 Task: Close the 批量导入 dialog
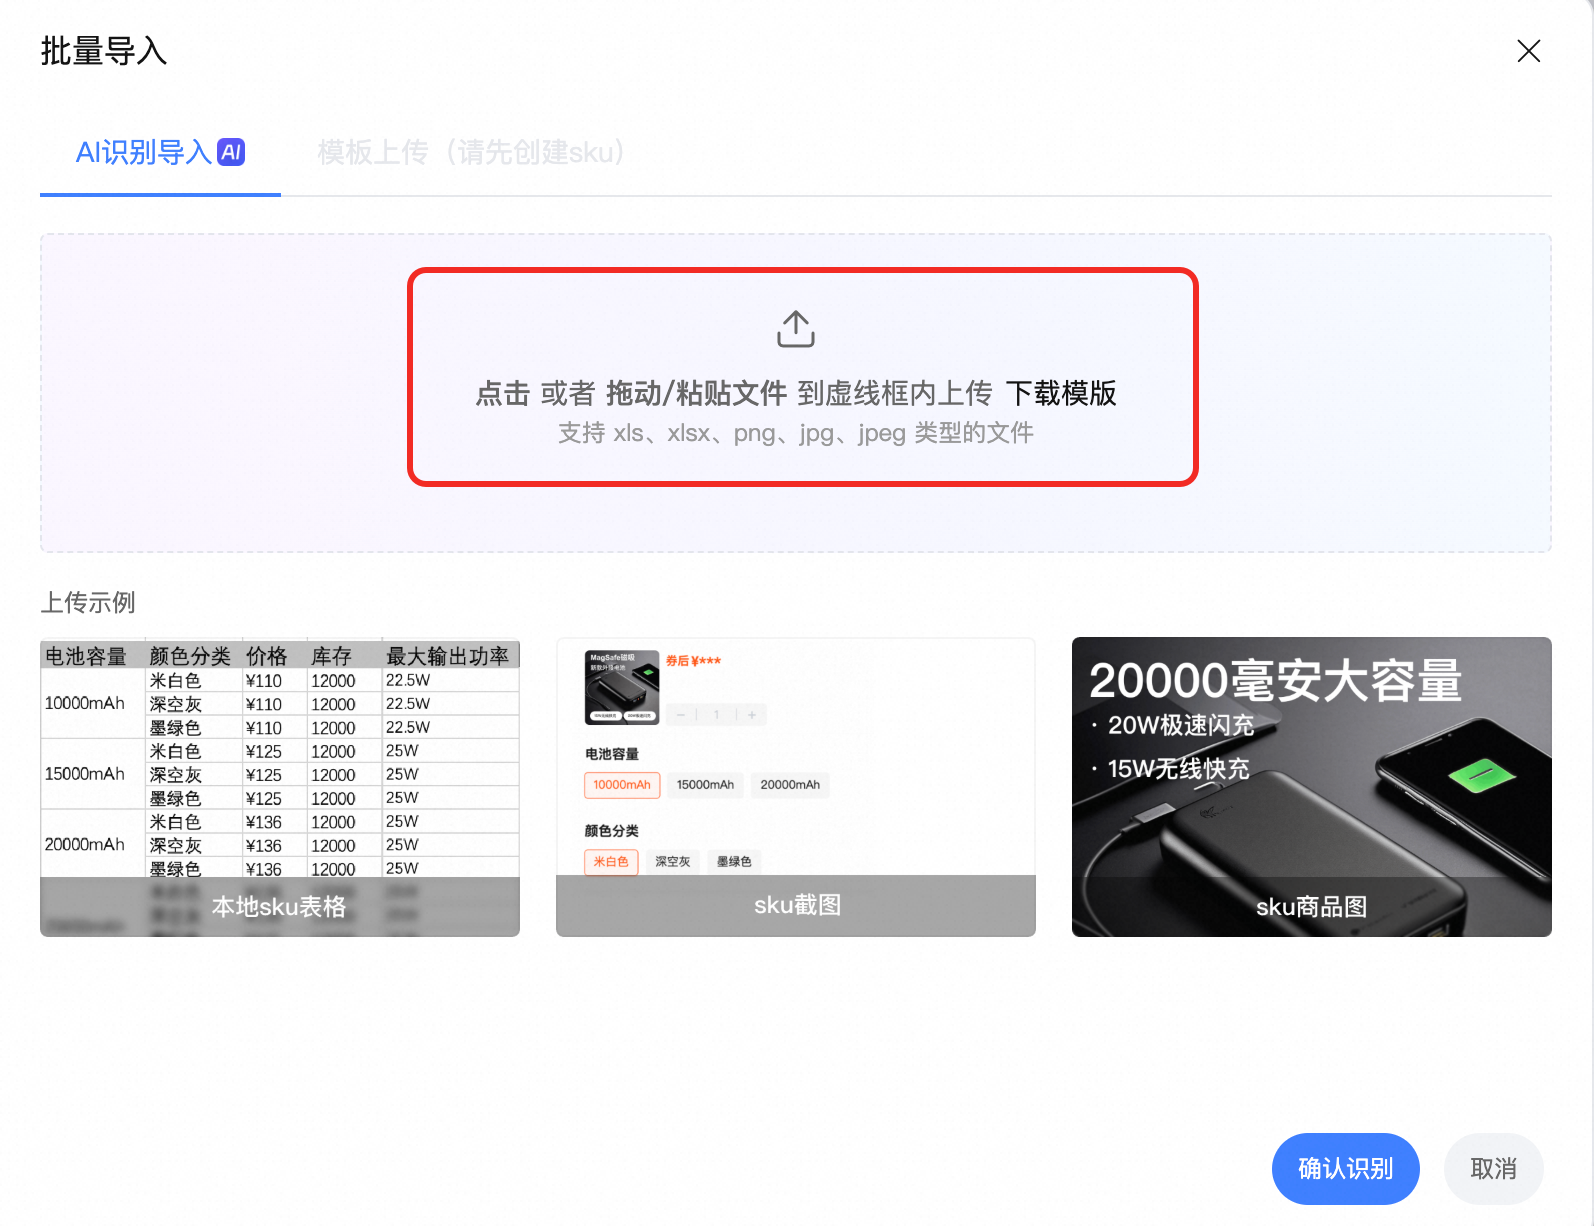click(x=1528, y=51)
